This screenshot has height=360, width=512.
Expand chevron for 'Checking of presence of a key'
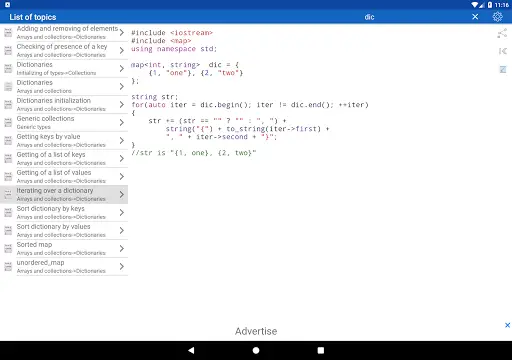(122, 50)
